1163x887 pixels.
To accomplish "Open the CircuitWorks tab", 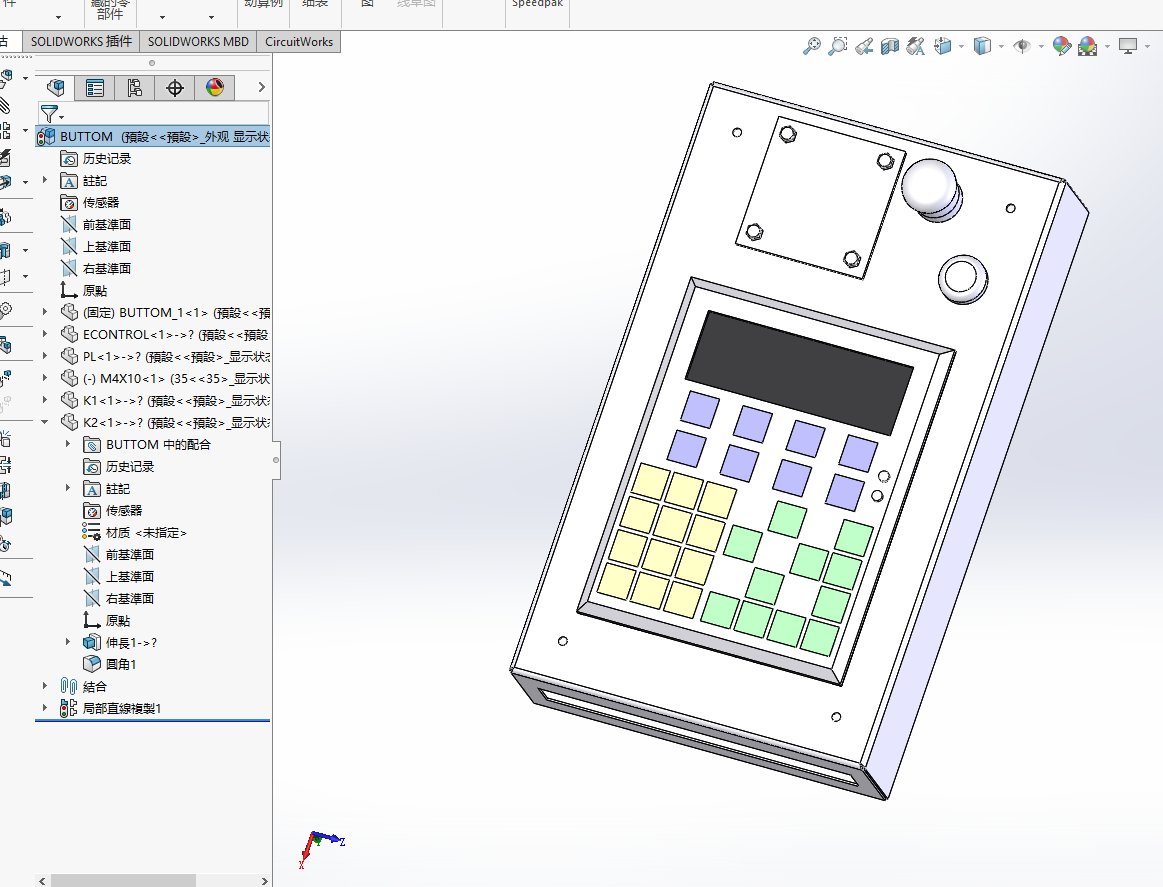I will 299,42.
